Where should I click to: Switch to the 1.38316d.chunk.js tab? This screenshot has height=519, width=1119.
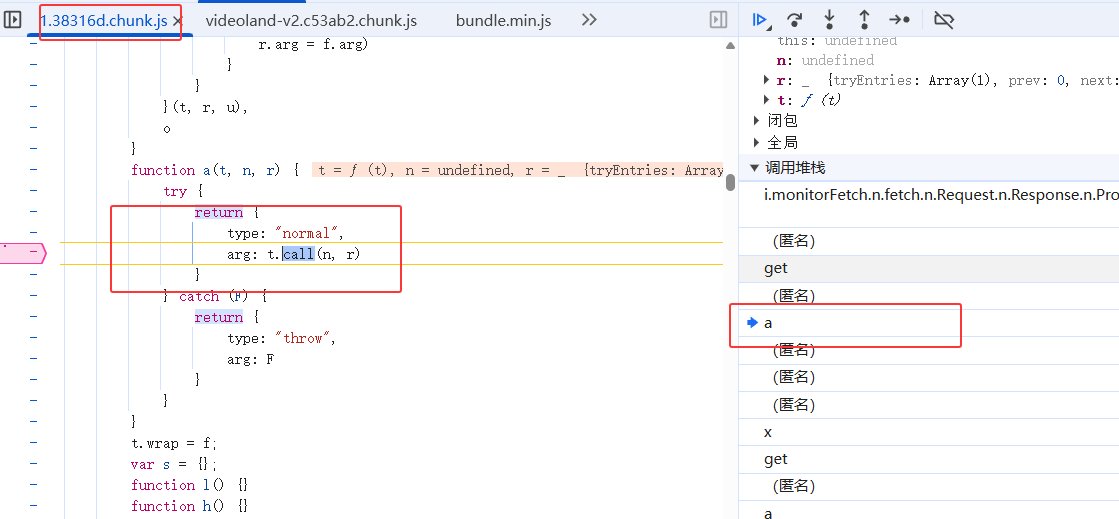pos(104,21)
